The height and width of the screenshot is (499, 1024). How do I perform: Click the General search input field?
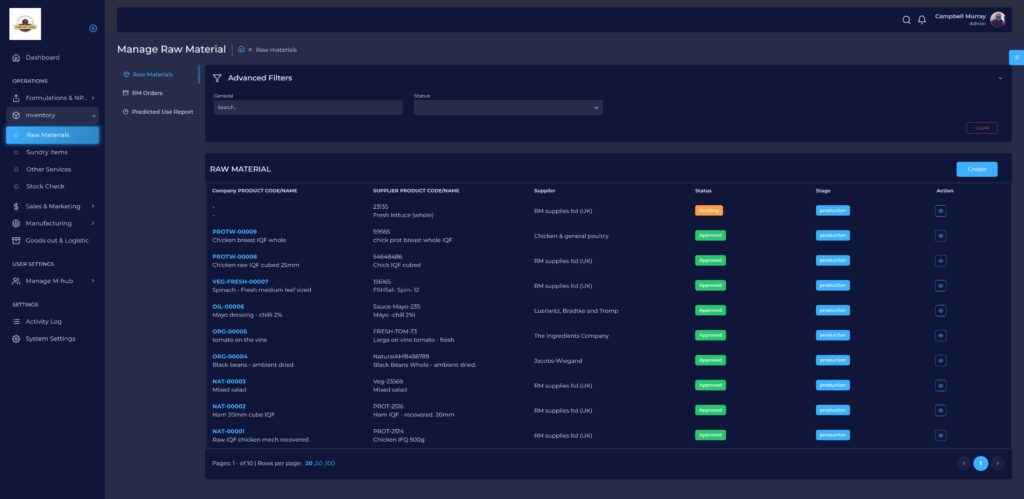click(307, 107)
